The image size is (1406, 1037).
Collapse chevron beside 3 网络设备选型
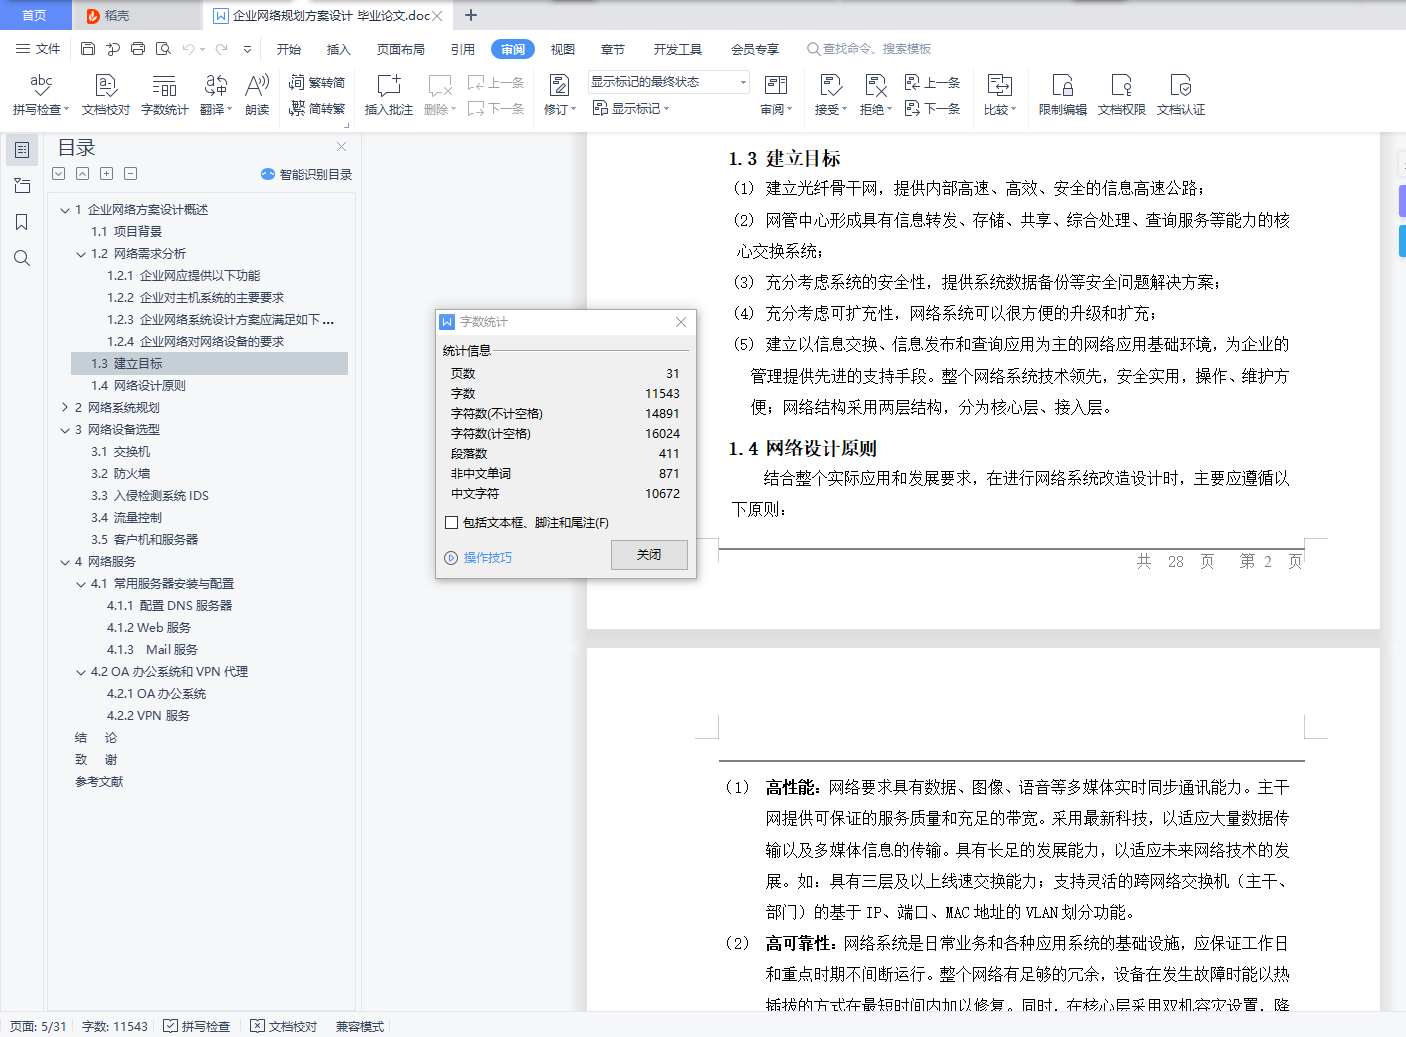[65, 430]
